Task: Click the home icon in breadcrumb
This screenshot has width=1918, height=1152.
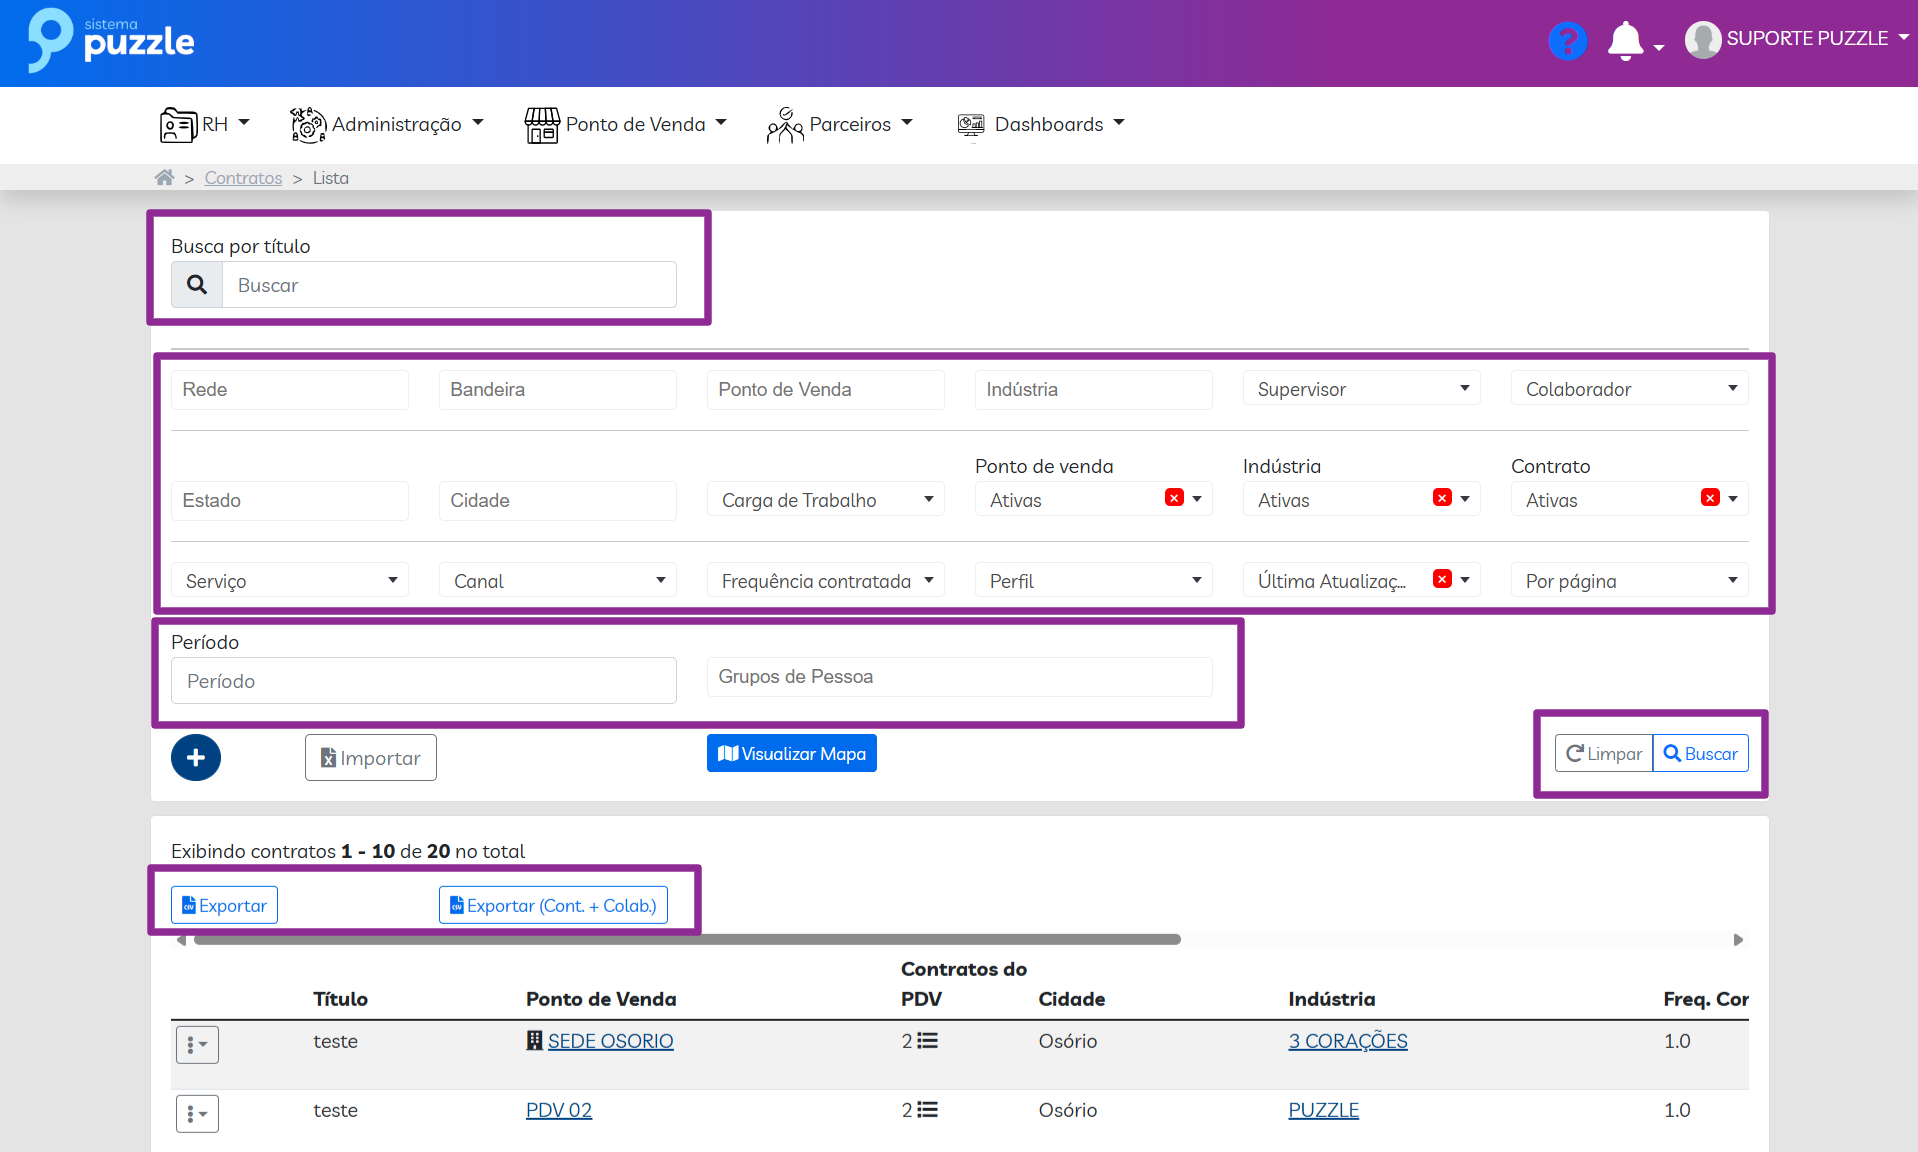Action: tap(164, 178)
